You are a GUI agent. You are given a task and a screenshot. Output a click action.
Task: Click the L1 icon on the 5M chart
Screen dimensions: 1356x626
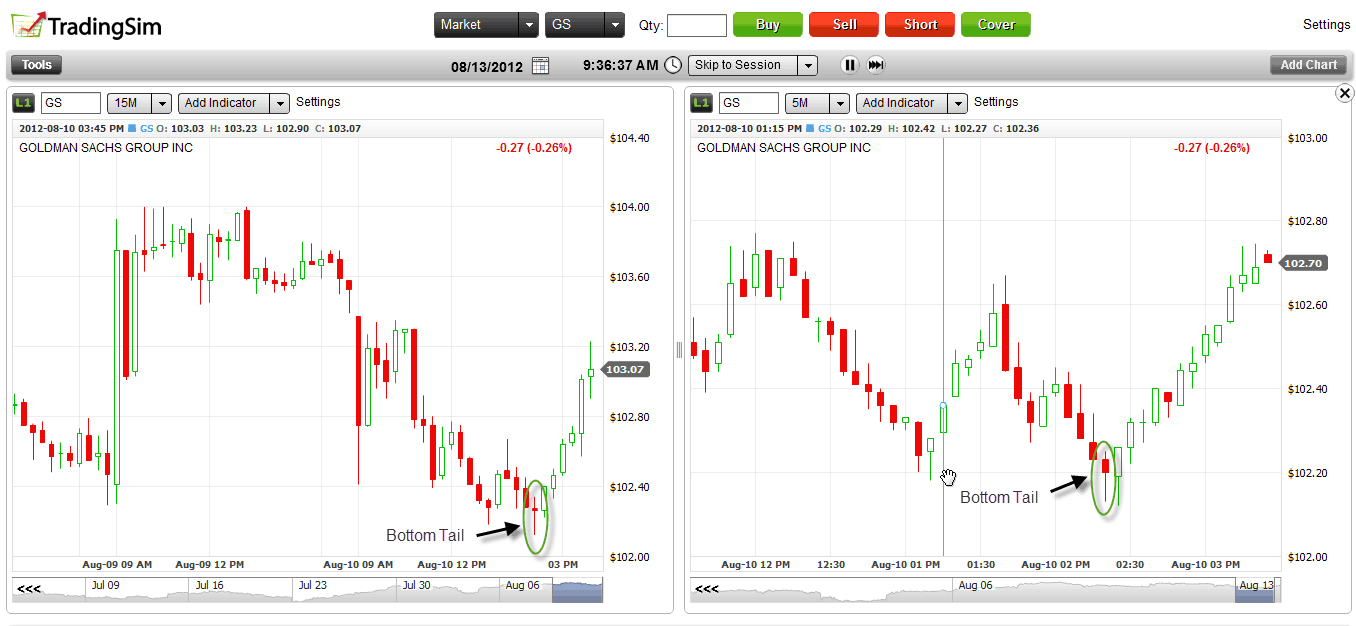pyautogui.click(x=702, y=103)
